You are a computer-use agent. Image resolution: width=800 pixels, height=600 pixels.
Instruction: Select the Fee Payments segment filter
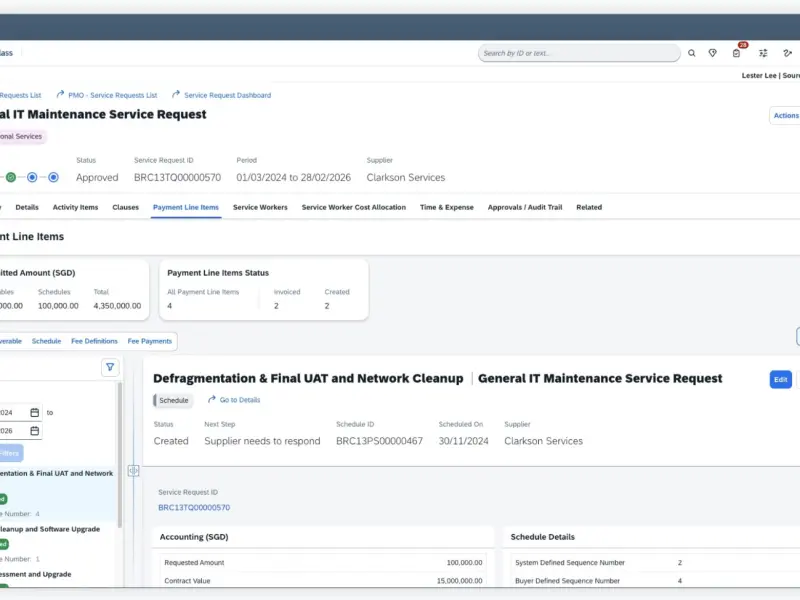point(149,341)
